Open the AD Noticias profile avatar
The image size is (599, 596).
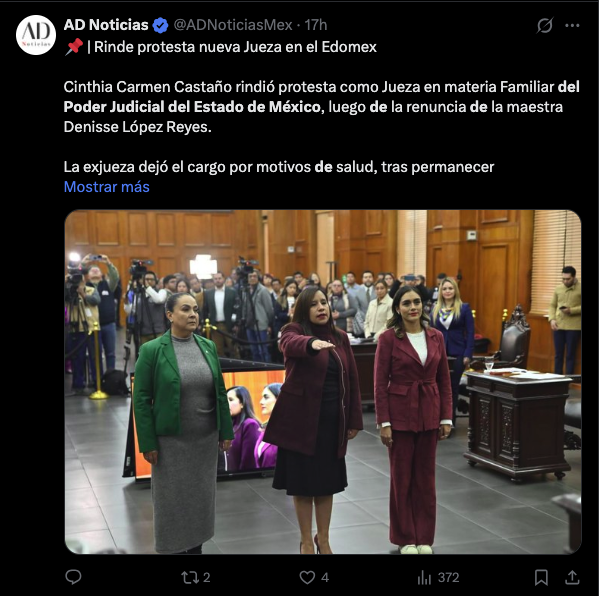(36, 35)
